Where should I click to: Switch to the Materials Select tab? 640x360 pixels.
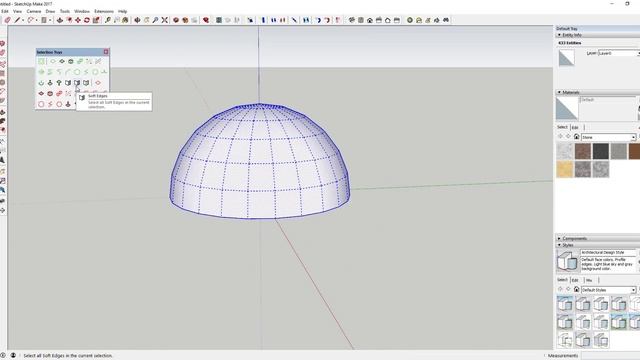(x=562, y=127)
